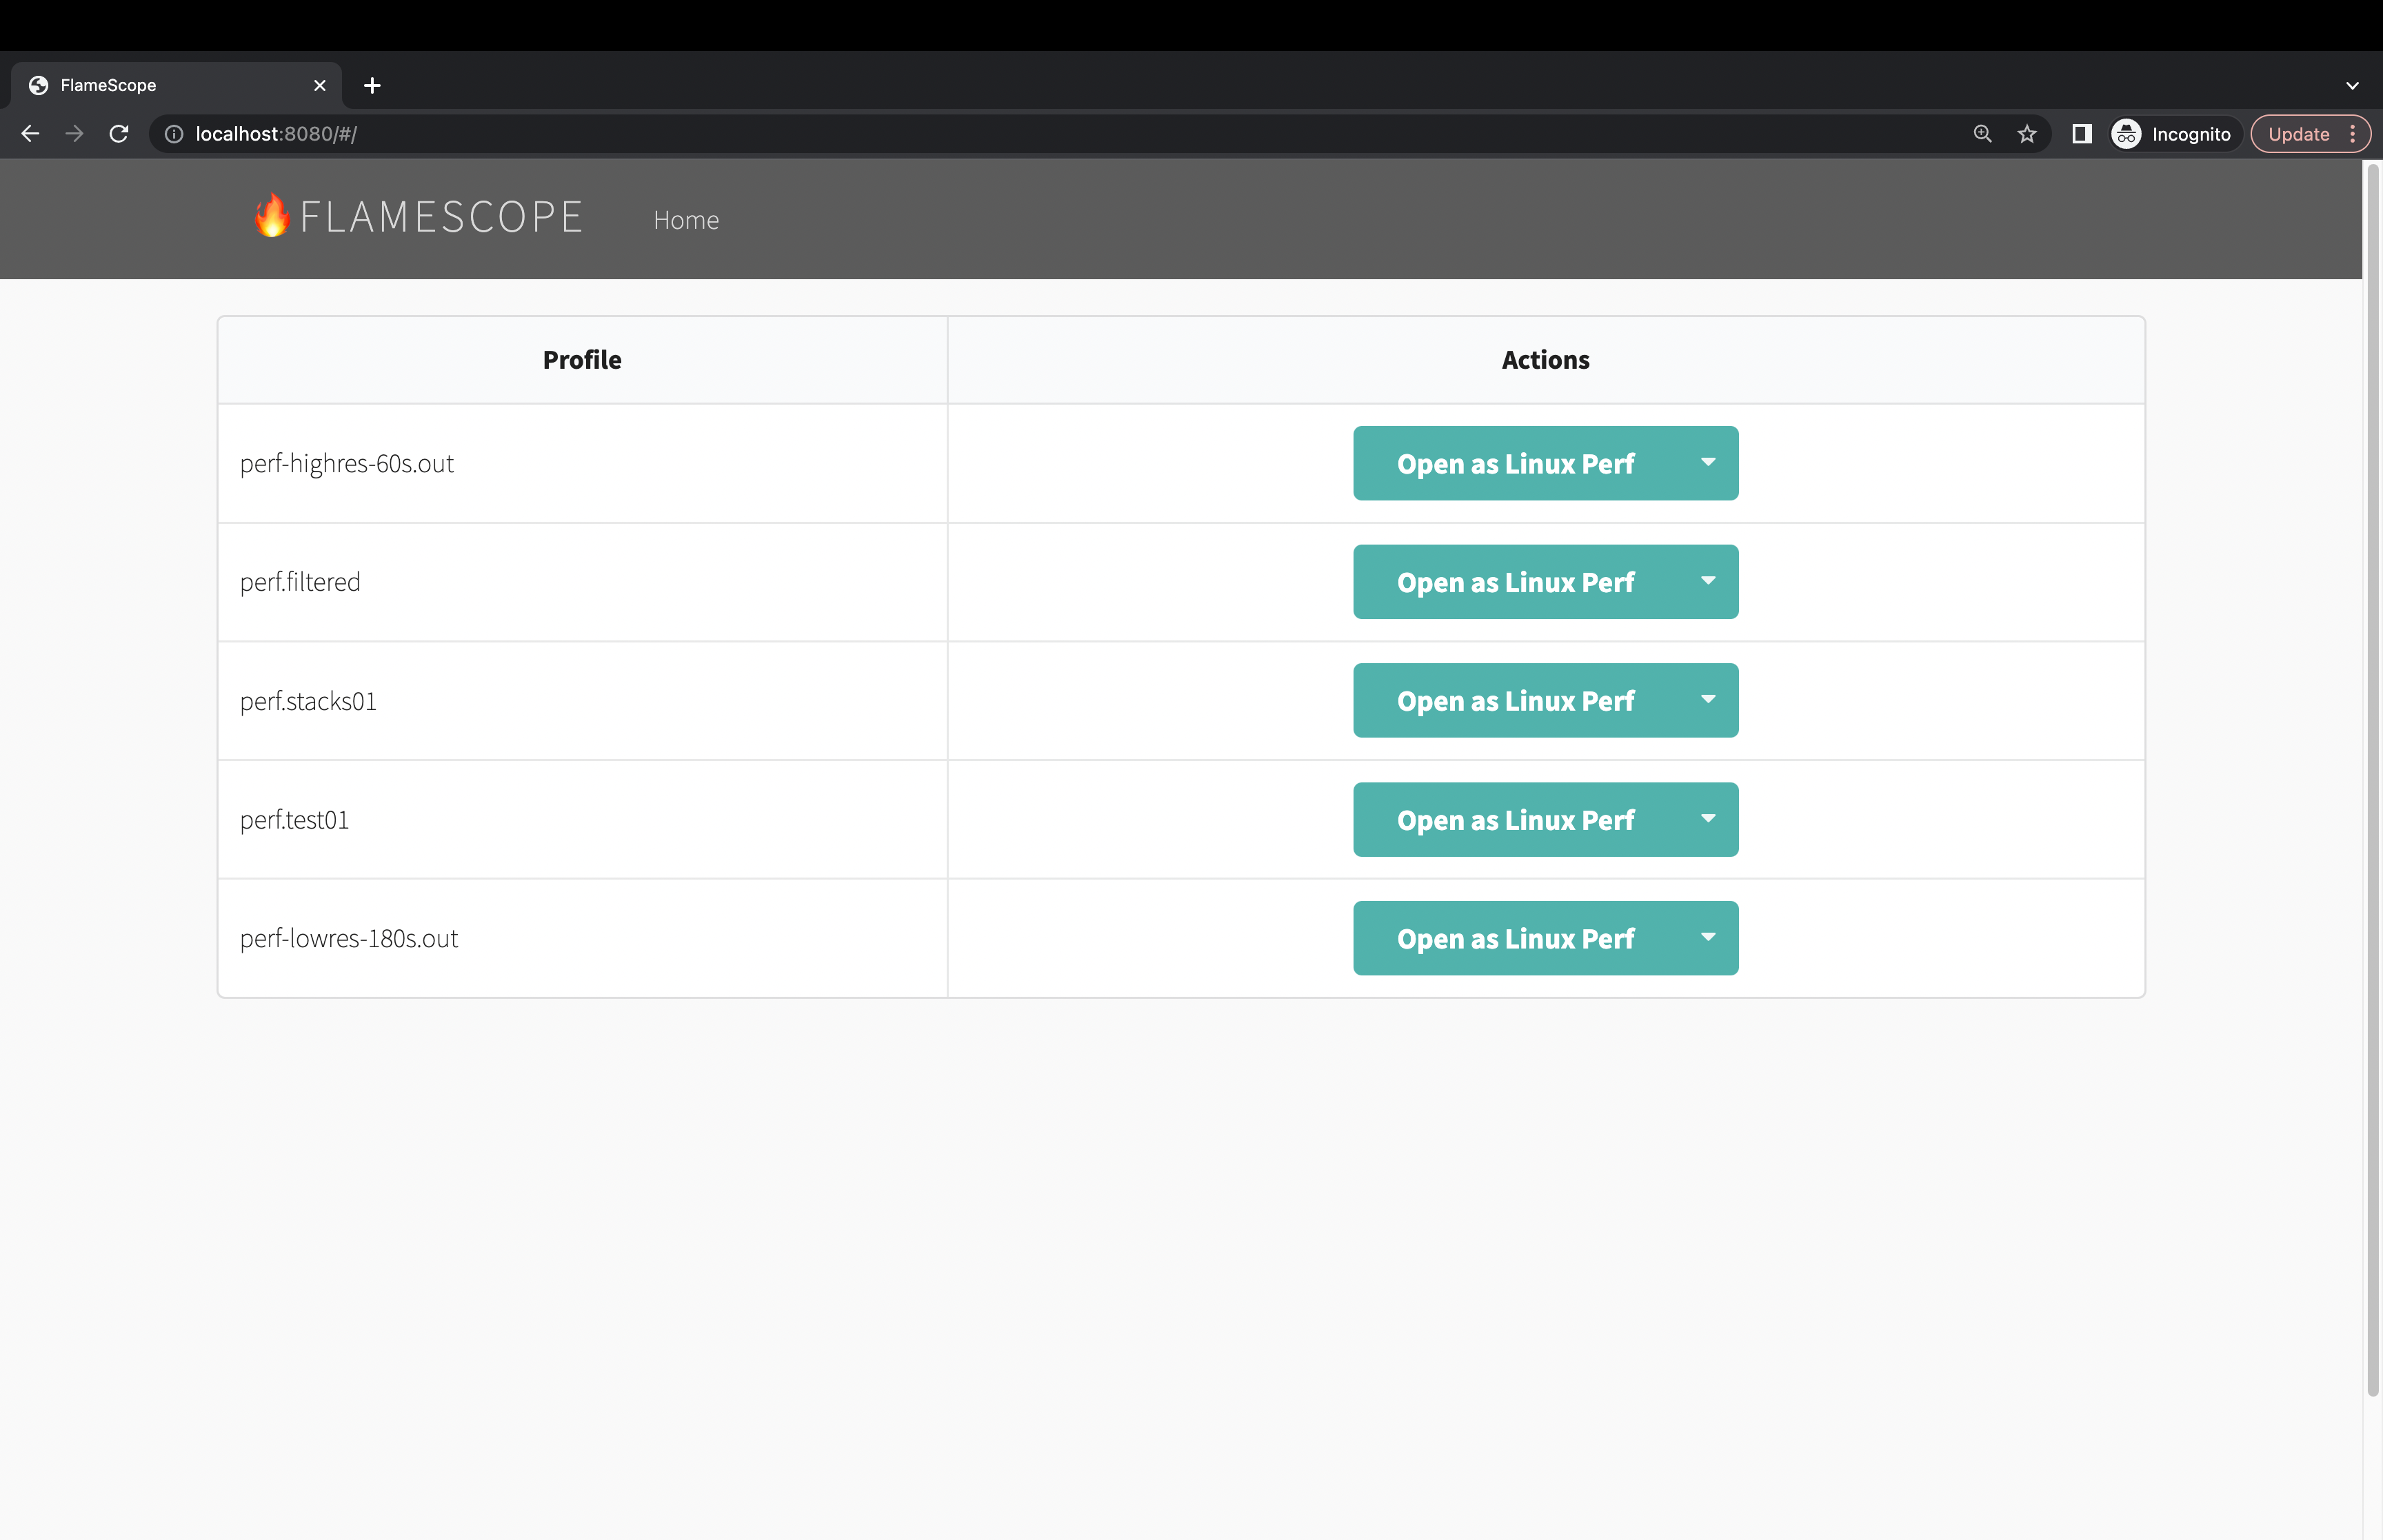This screenshot has height=1540, width=2383.
Task: Click the Incognito profile icon
Action: (2127, 134)
